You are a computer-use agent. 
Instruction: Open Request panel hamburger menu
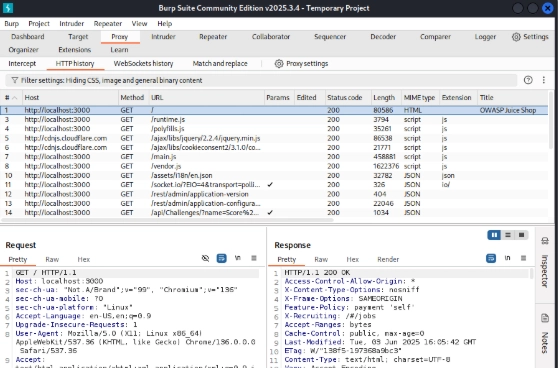point(254,258)
